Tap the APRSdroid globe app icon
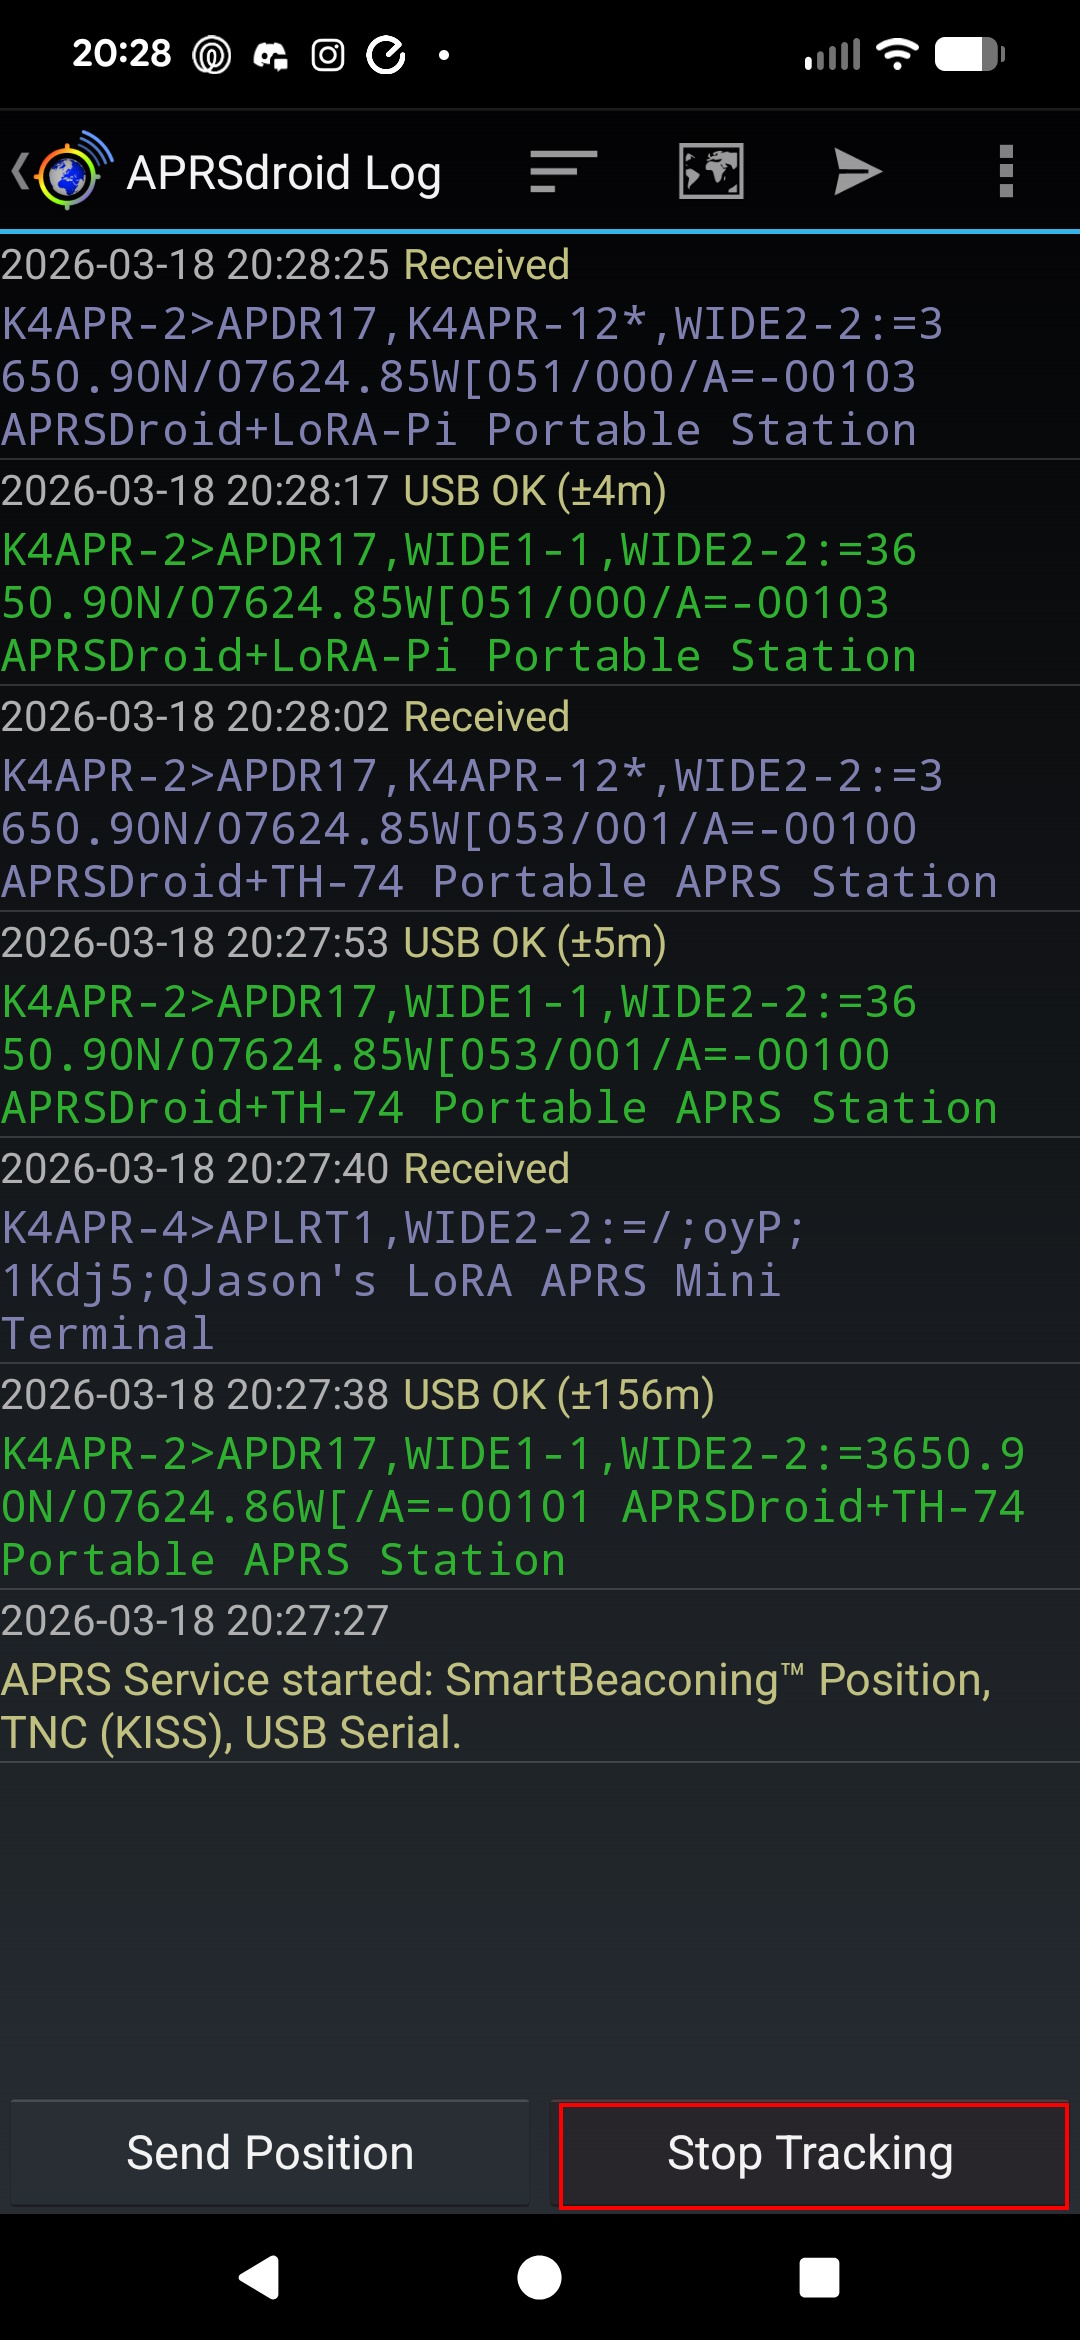 [x=70, y=172]
